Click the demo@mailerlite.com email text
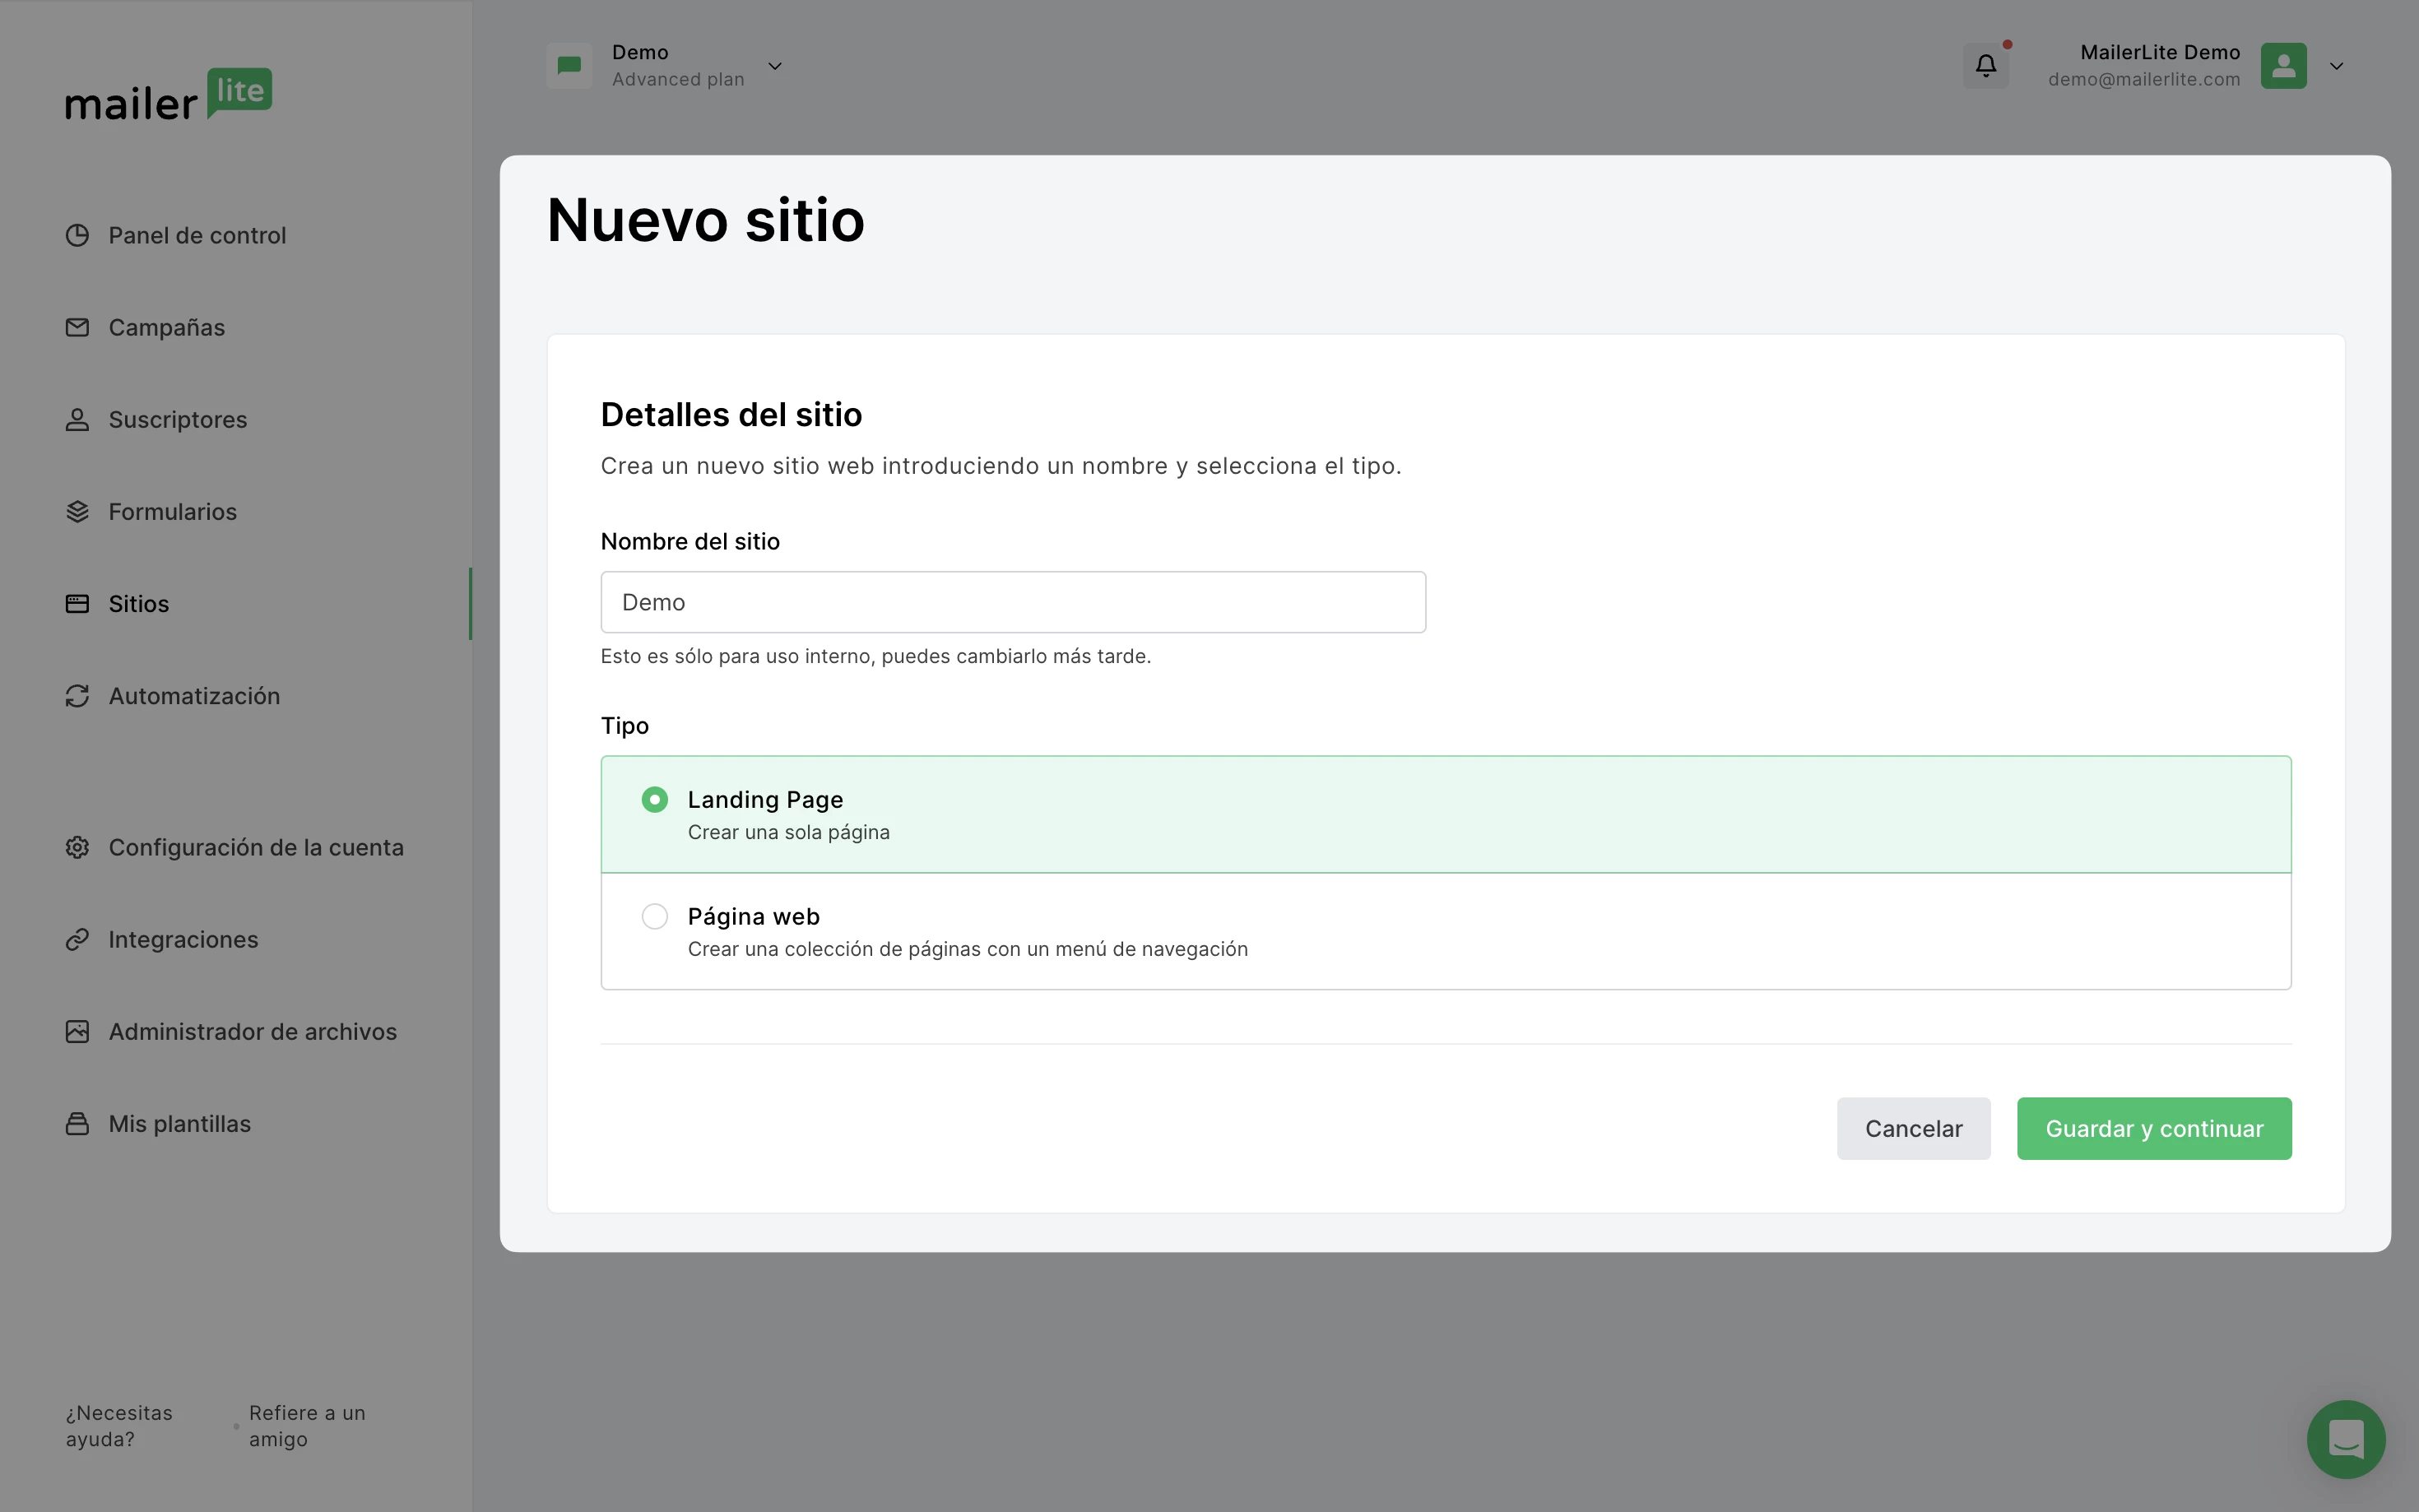This screenshot has width=2419, height=1512. pyautogui.click(x=2144, y=79)
